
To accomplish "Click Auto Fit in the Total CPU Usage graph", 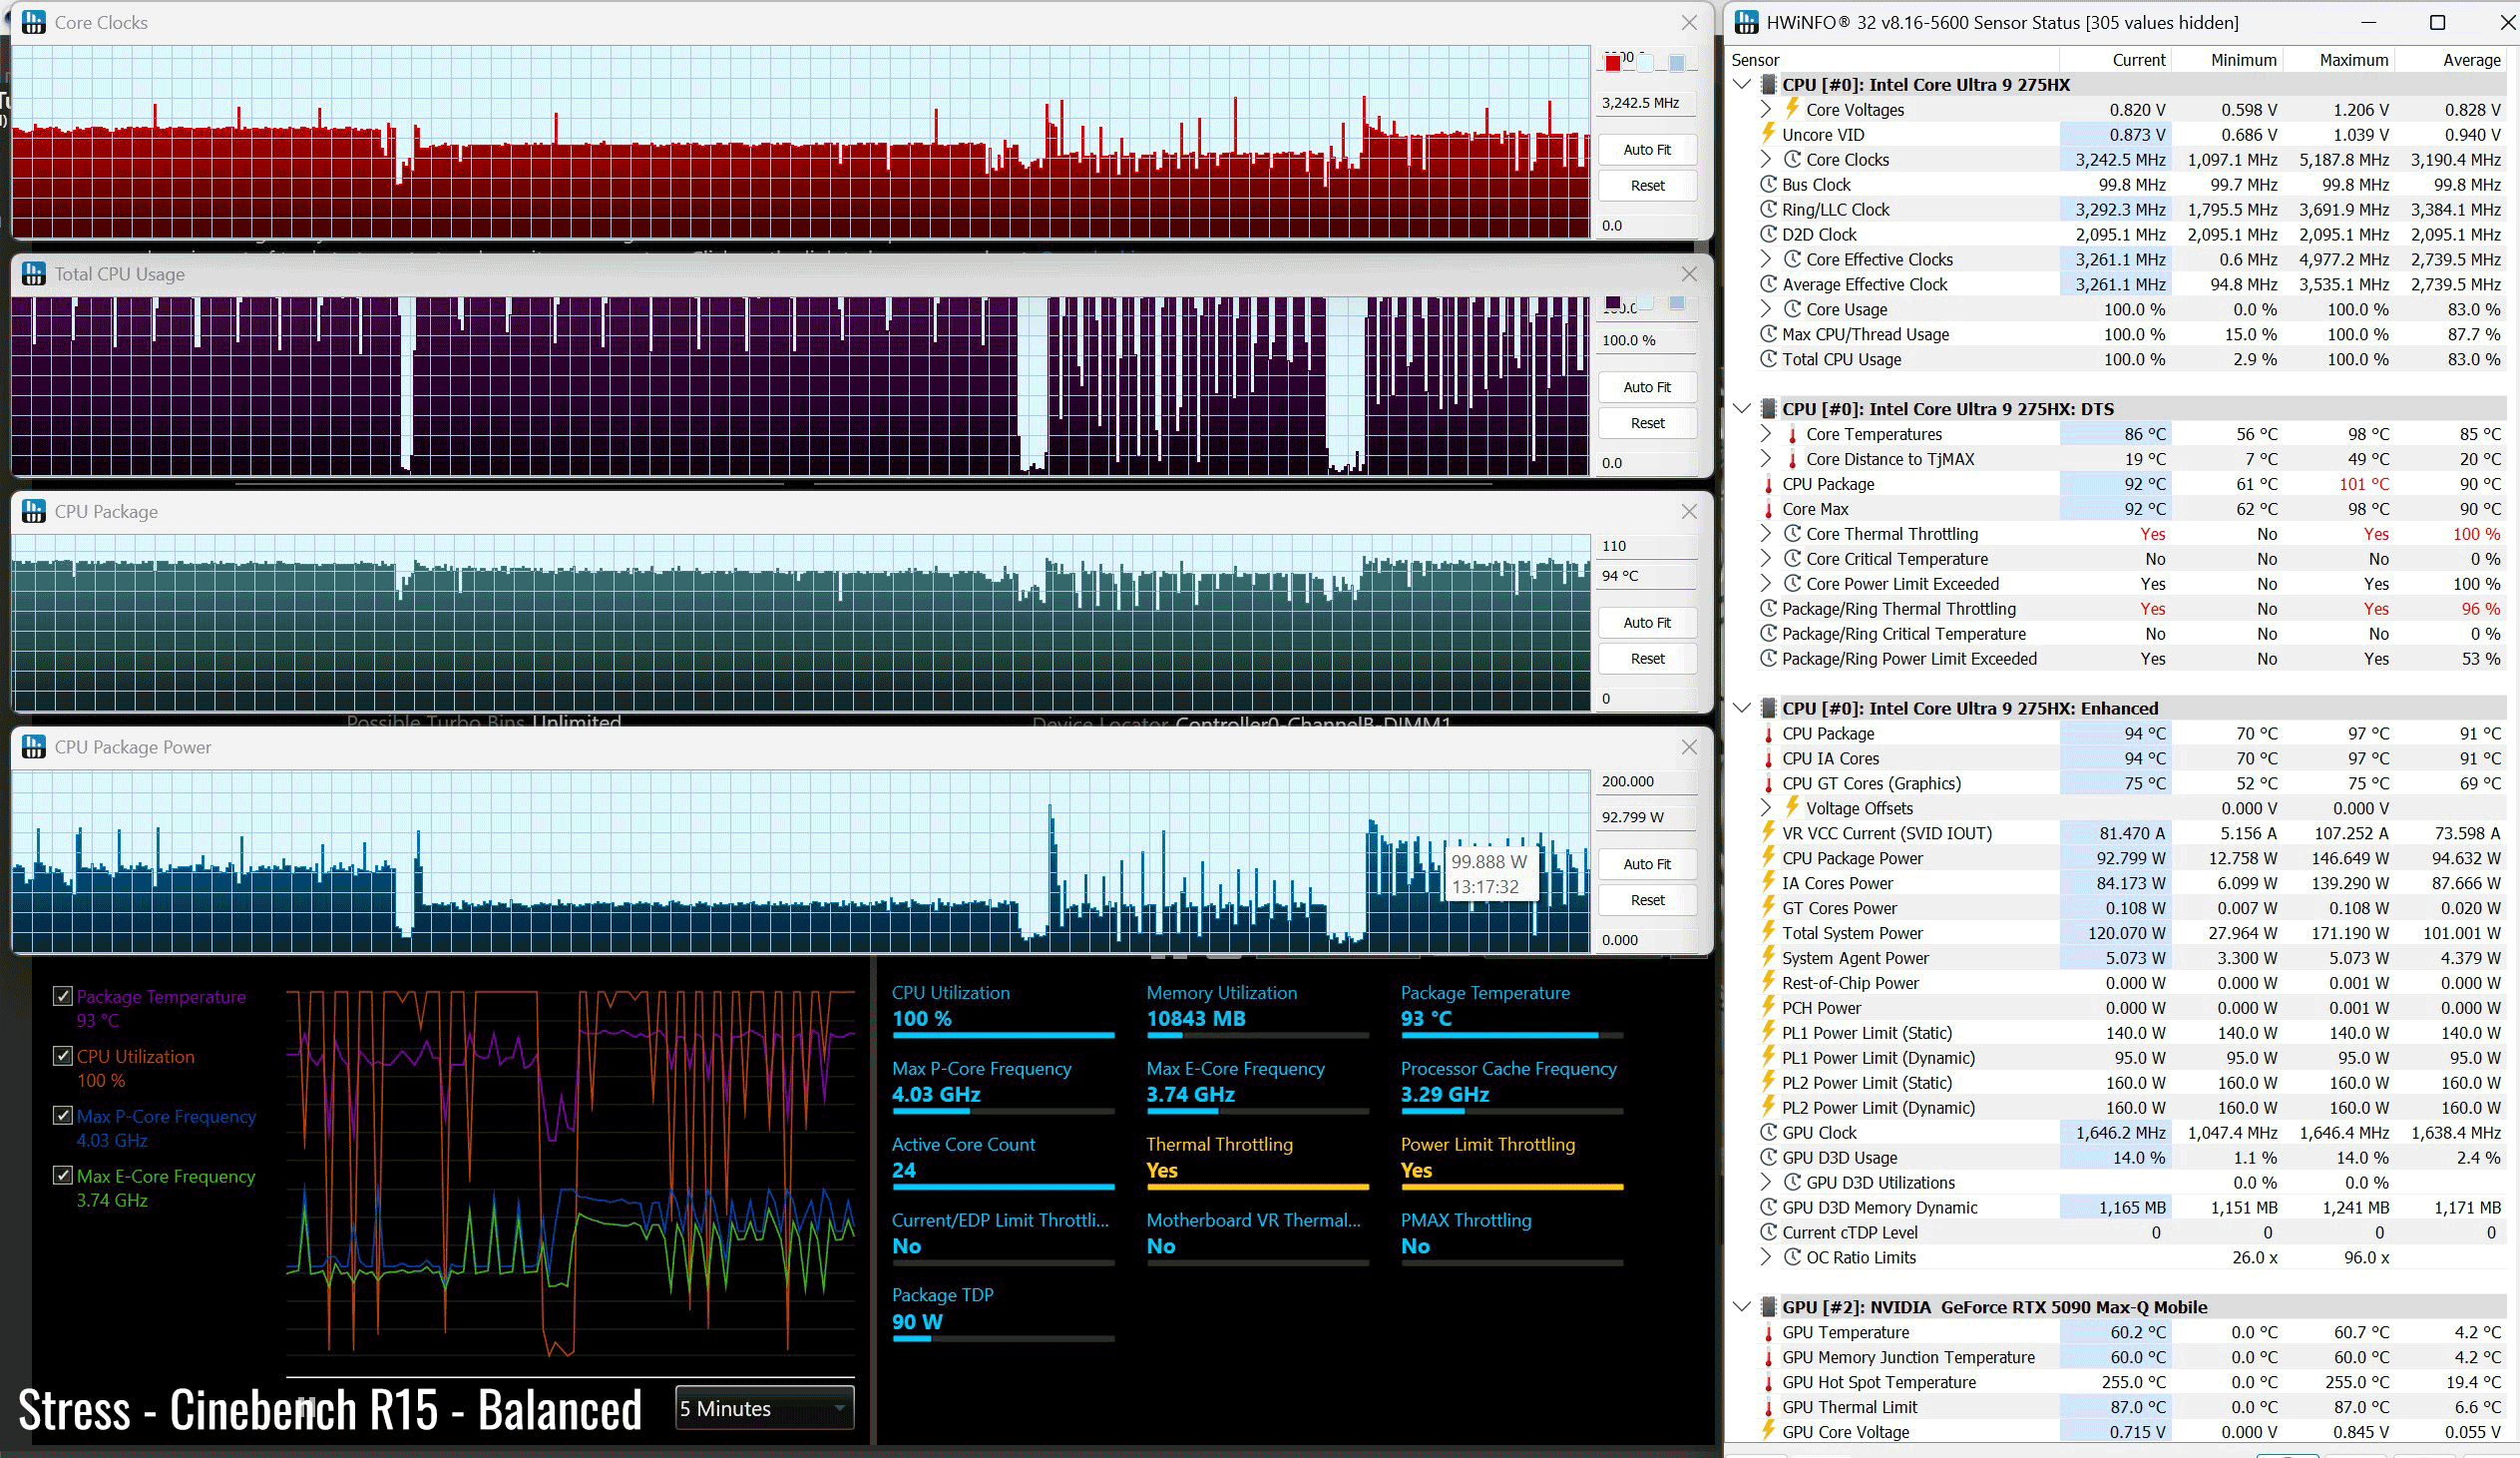I will click(1647, 387).
